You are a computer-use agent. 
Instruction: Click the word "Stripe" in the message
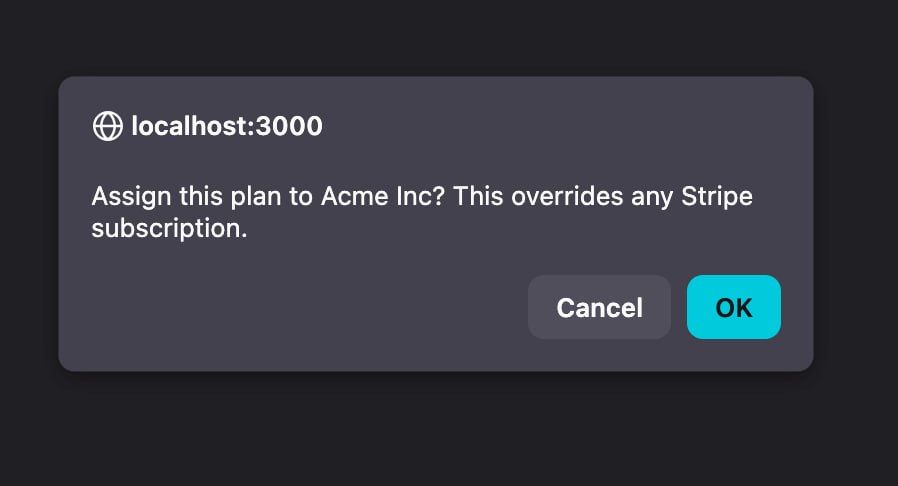(716, 197)
